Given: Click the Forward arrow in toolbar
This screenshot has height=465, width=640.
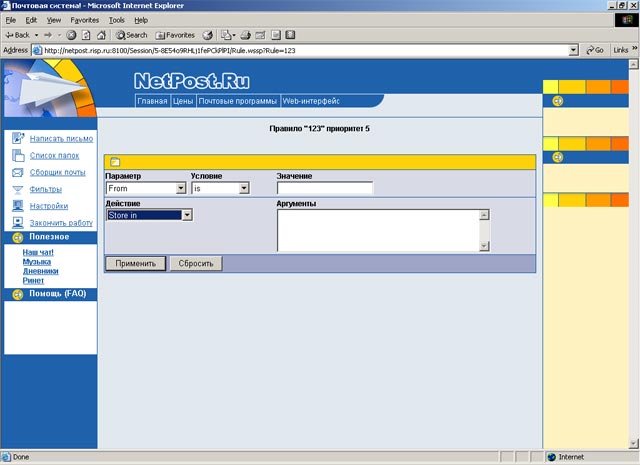Looking at the screenshot, I should (48, 35).
